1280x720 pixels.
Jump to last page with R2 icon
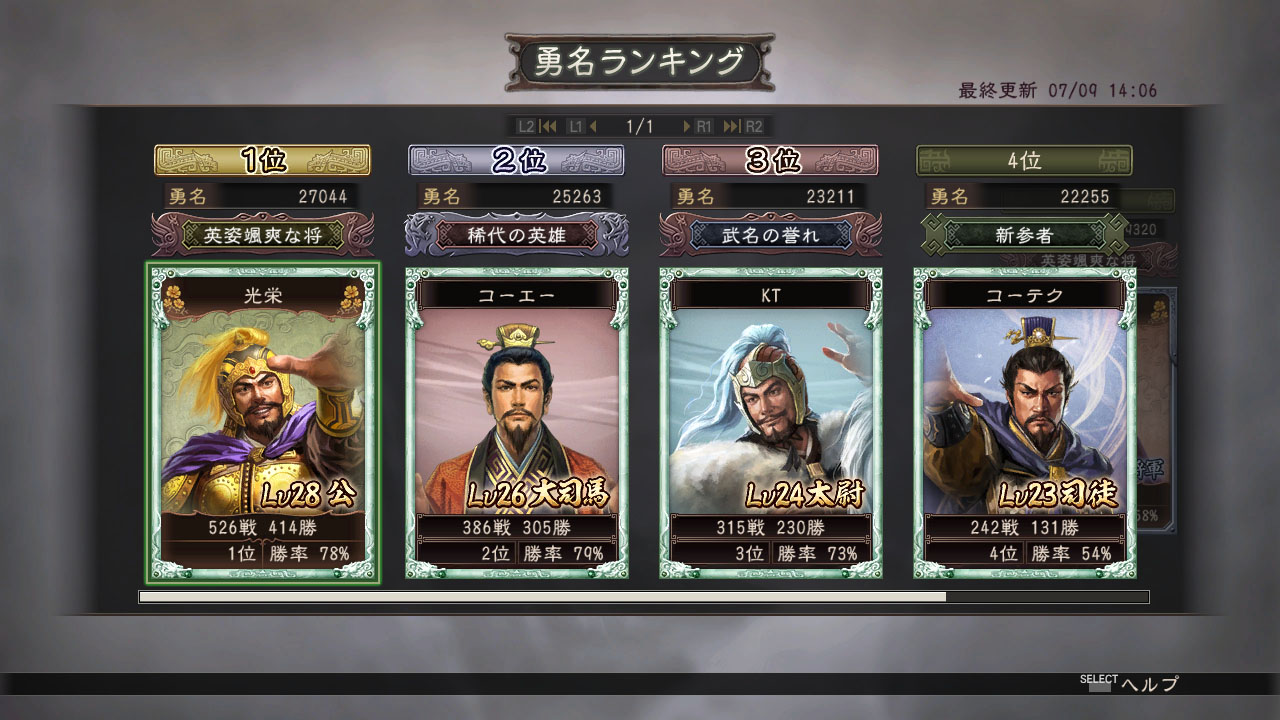[x=744, y=126]
